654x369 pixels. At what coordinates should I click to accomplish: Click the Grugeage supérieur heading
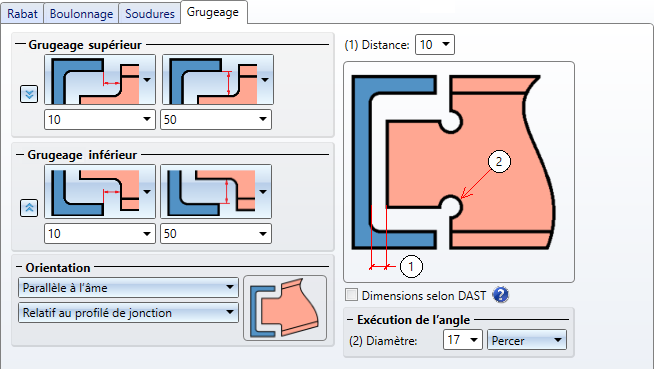(x=85, y=45)
